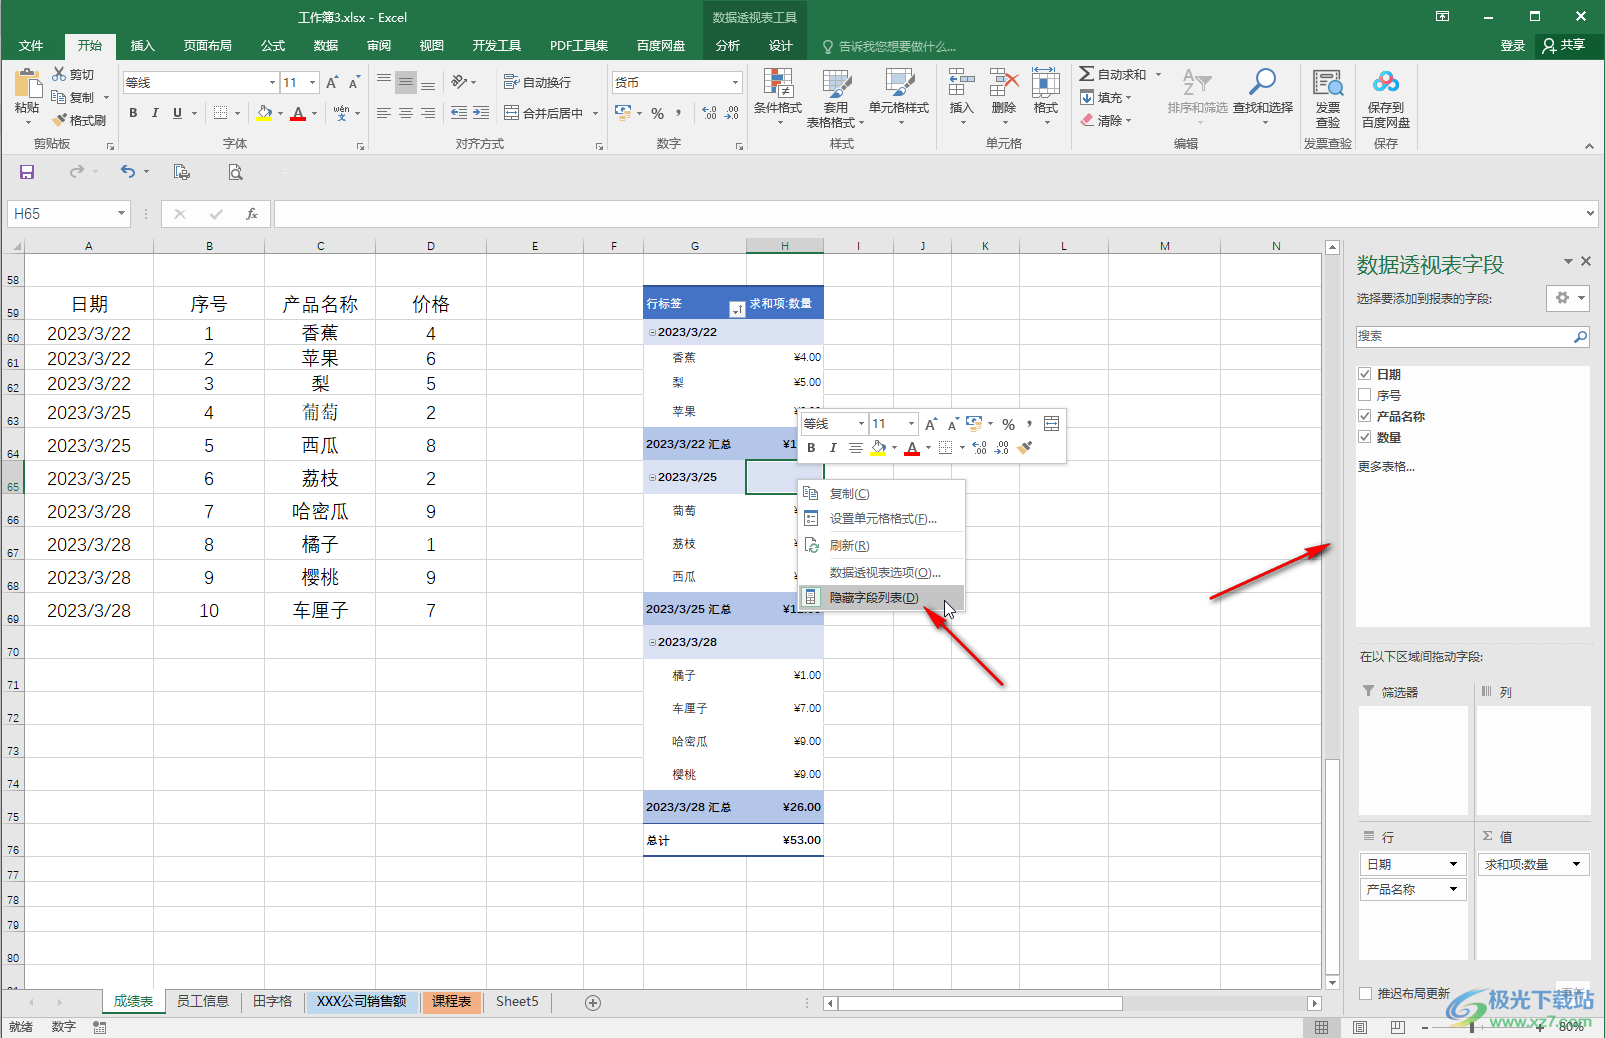Screen dimensions: 1605x1038
Task: Open Sort and Filter icon
Action: 1197,83
